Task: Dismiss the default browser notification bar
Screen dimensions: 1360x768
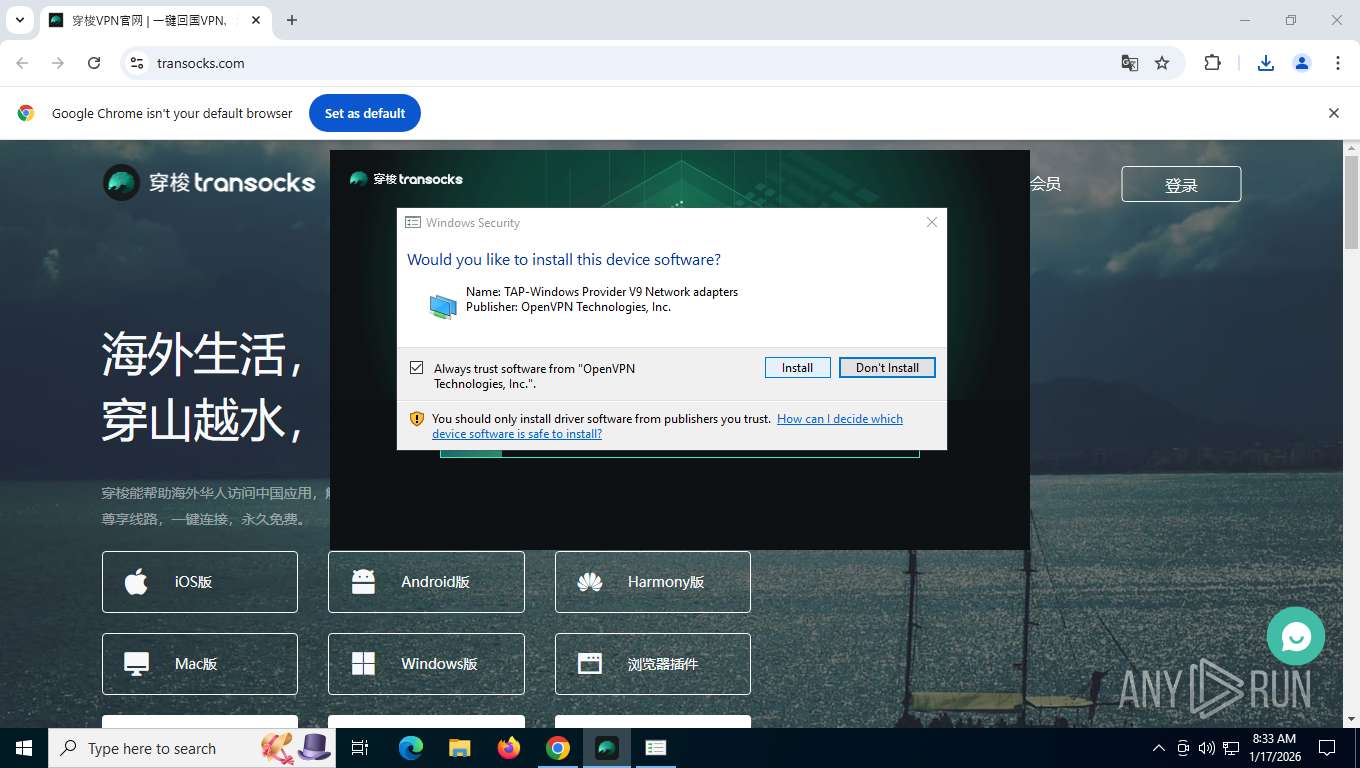Action: [x=1333, y=113]
